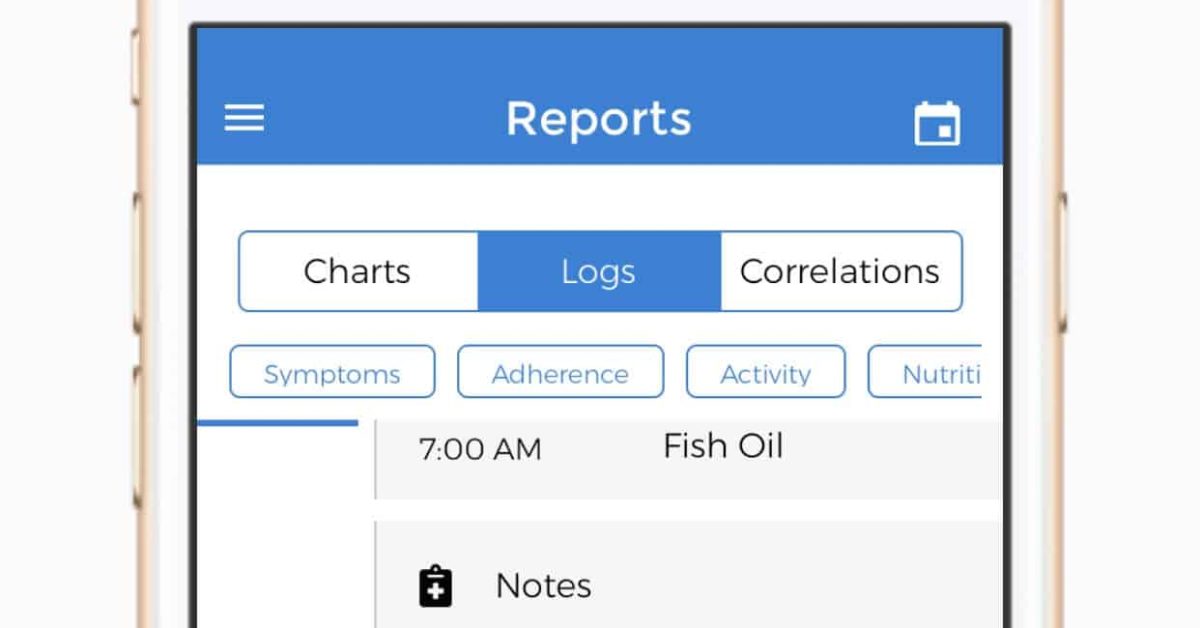
Task: Select the hamburger menu's top bar
Action: pyautogui.click(x=244, y=106)
